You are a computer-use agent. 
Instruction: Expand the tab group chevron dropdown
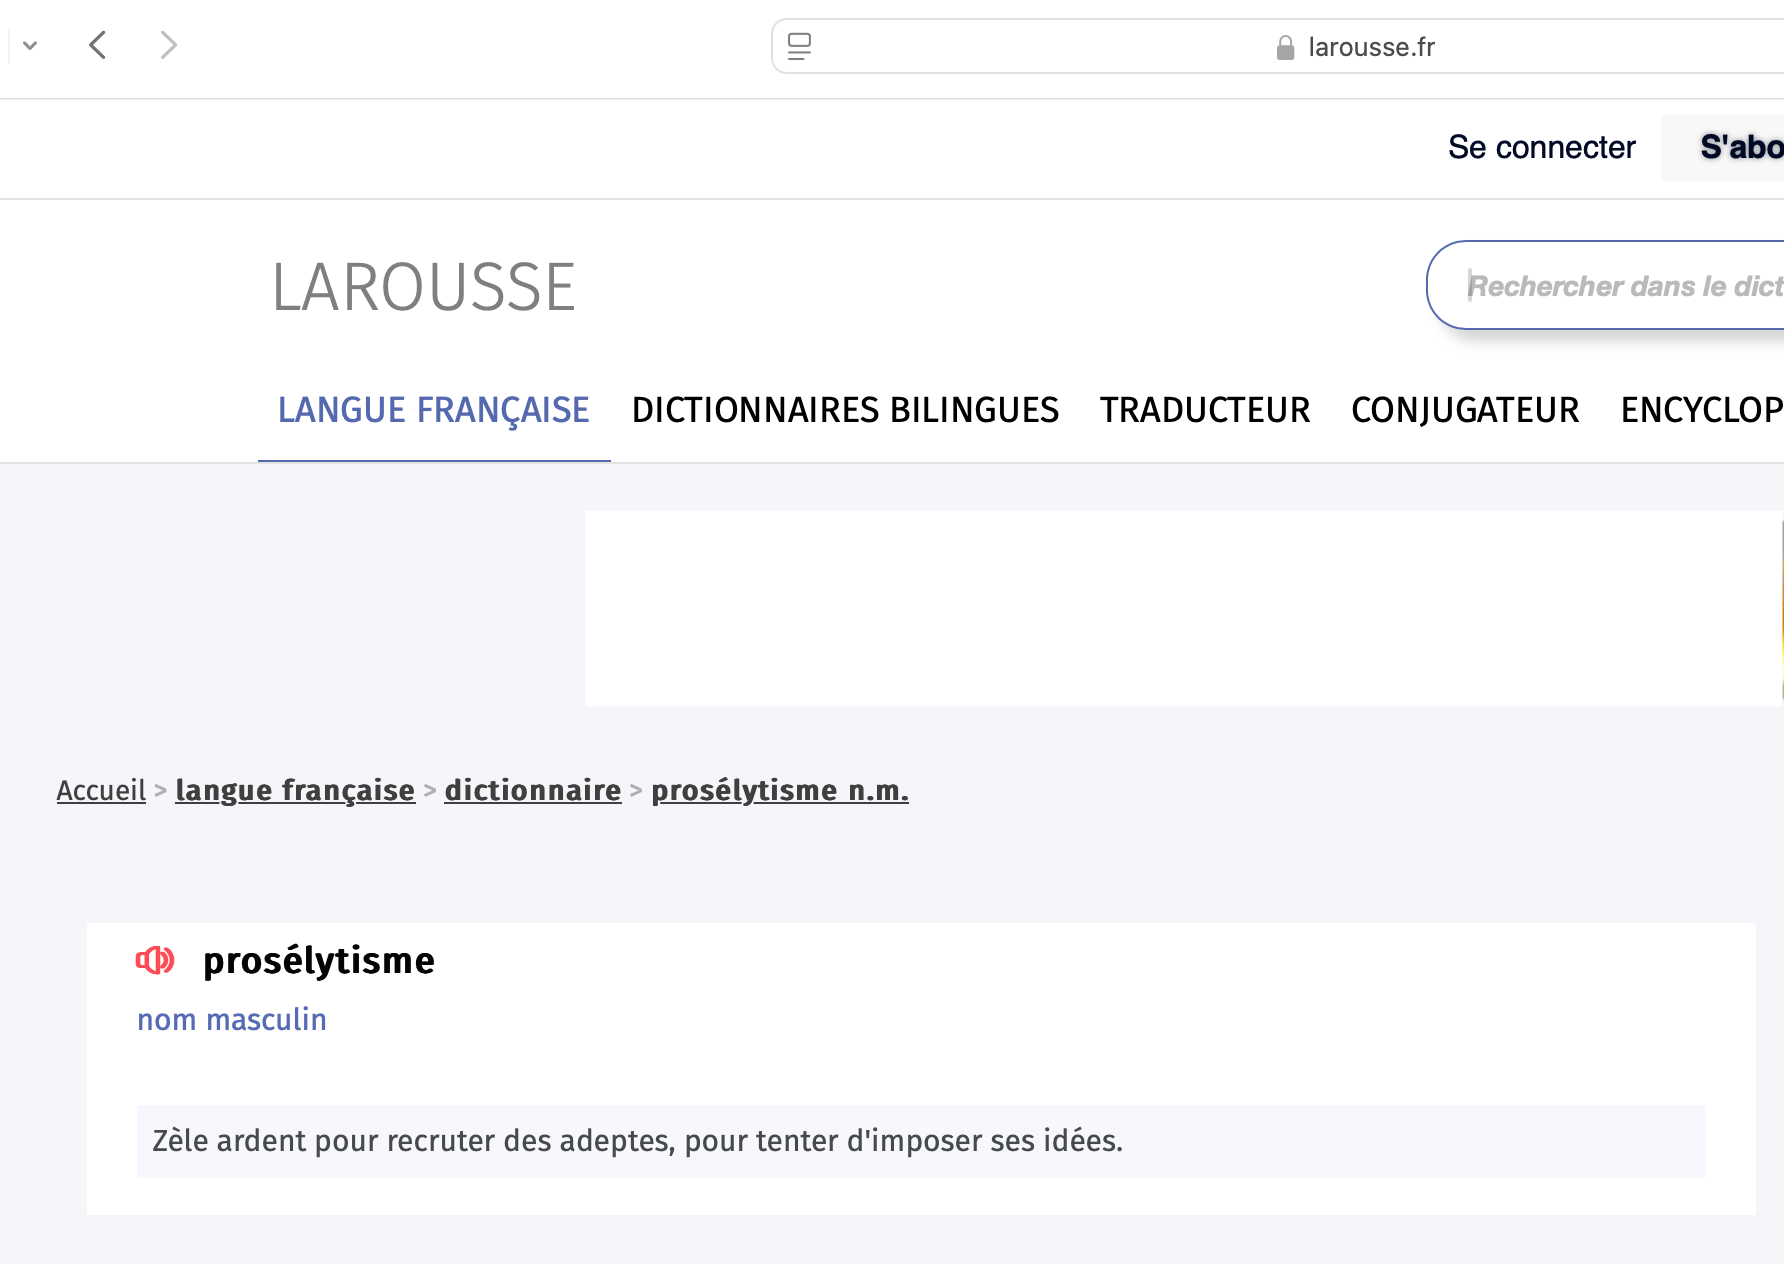pos(30,45)
